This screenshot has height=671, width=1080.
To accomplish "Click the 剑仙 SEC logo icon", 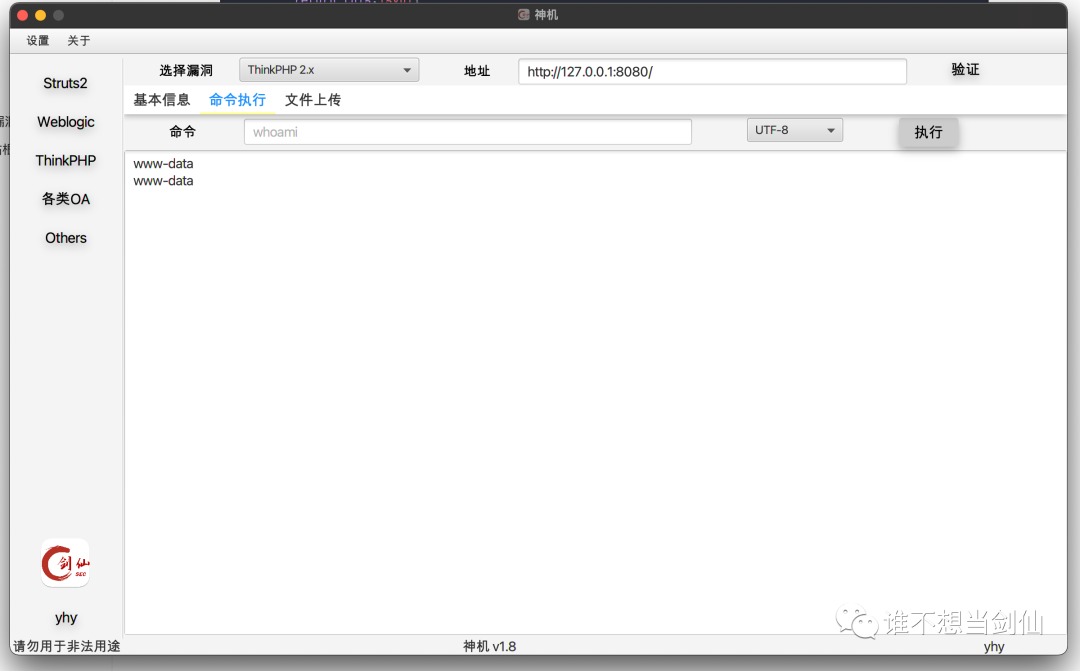I will point(65,563).
